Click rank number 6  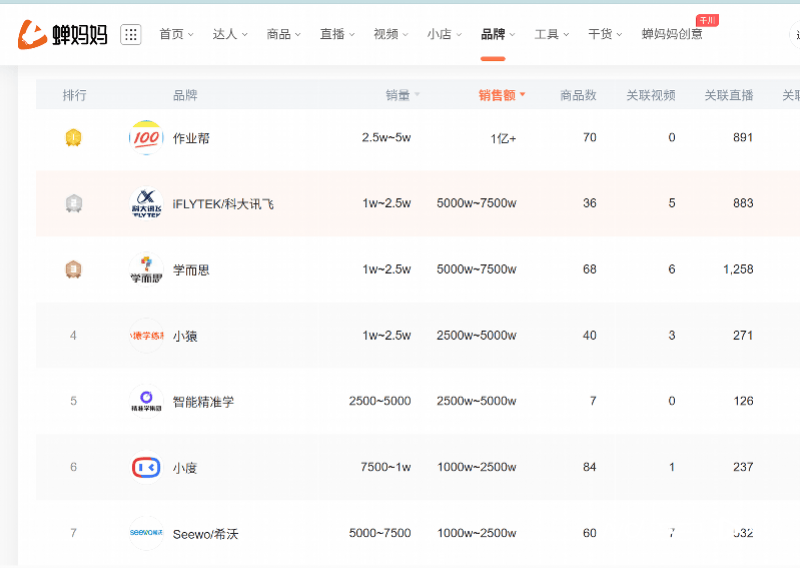pyautogui.click(x=73, y=467)
